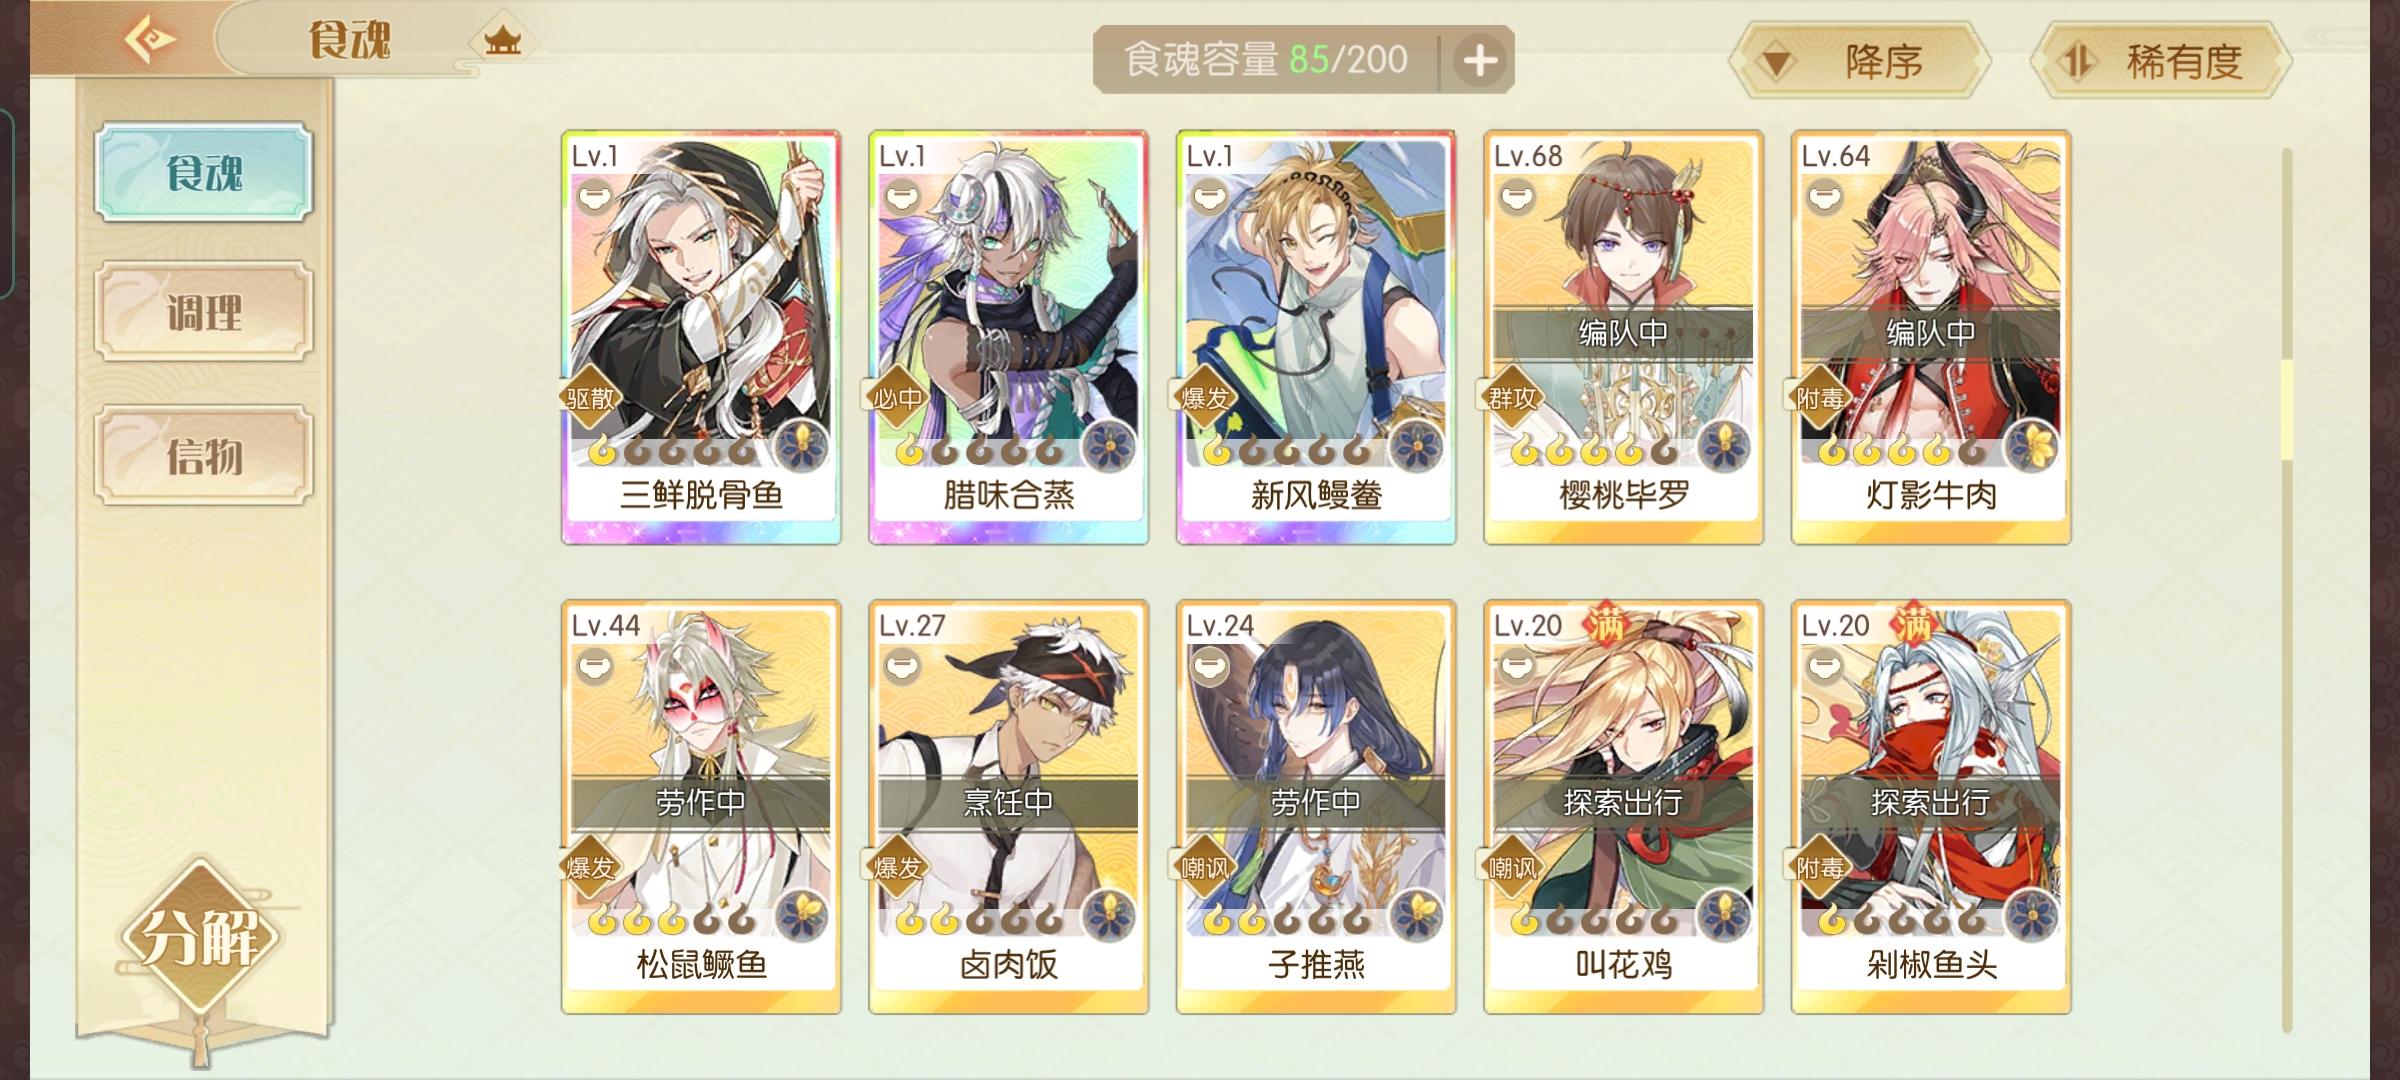Tap the 嘲讽 badge on 叫花鸡
This screenshot has width=2400, height=1080.
(x=1512, y=868)
